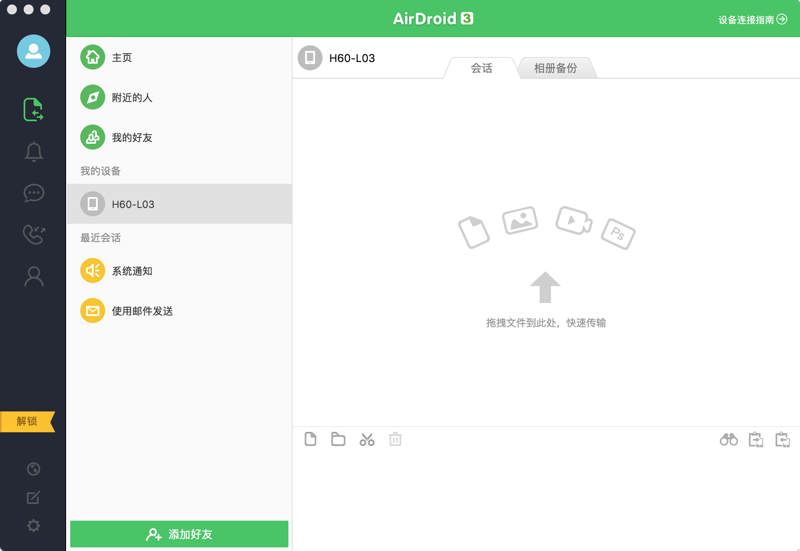Click the H60-L03 device icon in header
The height and width of the screenshot is (551, 800).
[310, 58]
